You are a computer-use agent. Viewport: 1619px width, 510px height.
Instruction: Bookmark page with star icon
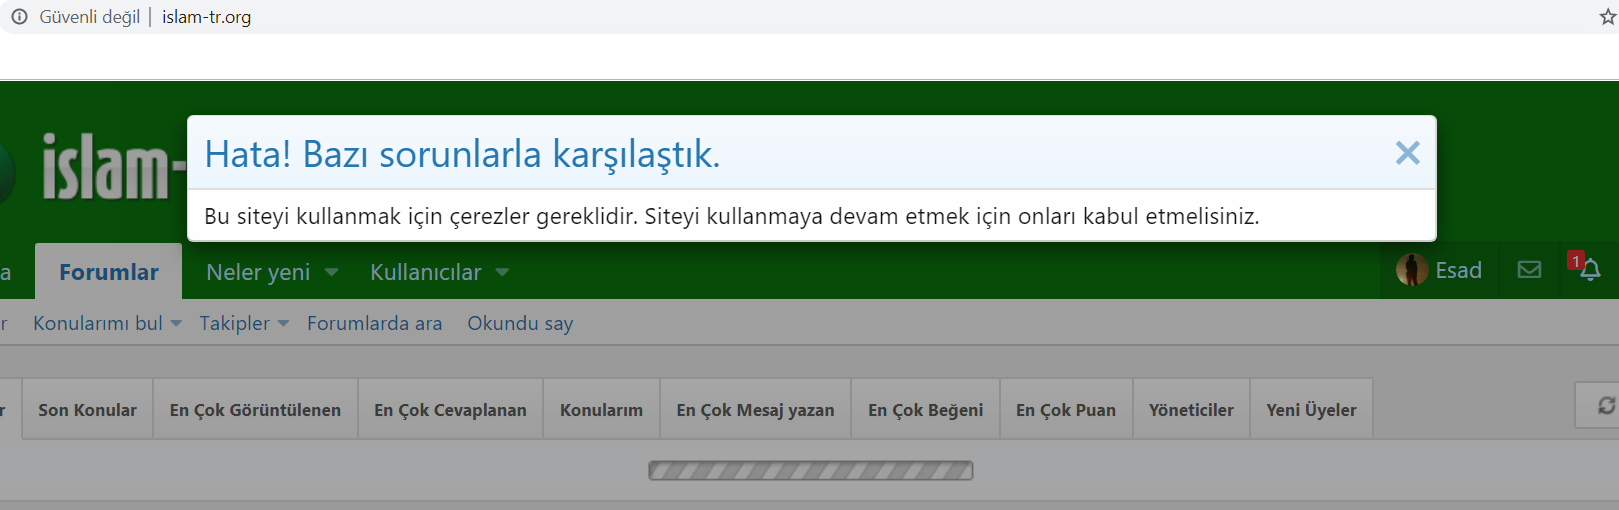pyautogui.click(x=1607, y=17)
